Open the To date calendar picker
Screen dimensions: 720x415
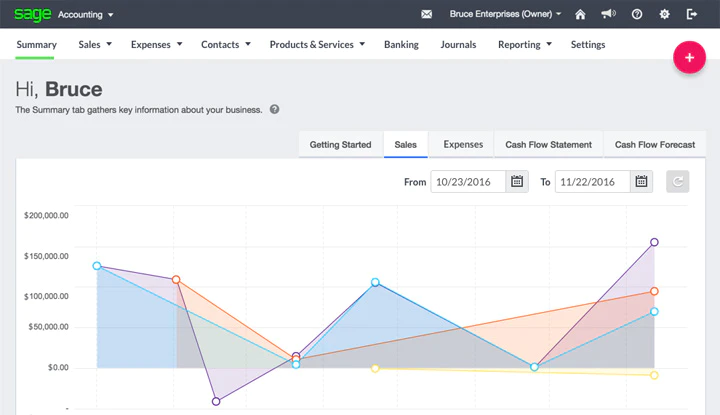[x=641, y=181]
